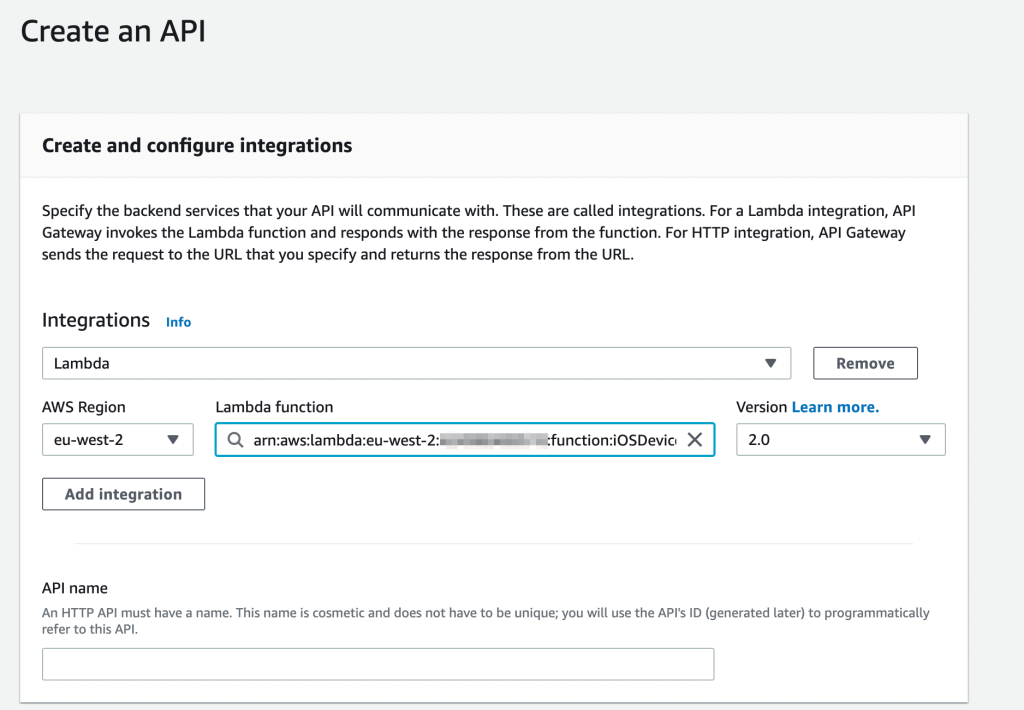Clear the Lambda function field with the X icon

(695, 440)
